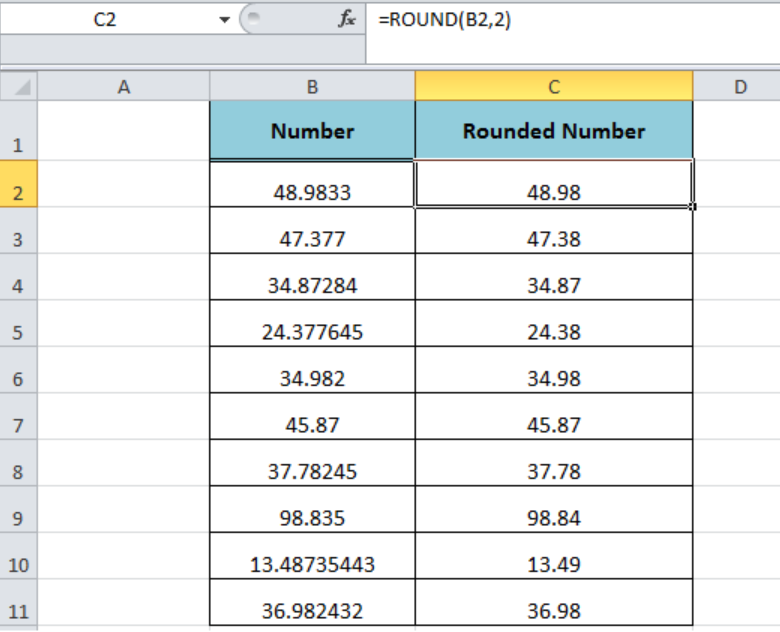Click the formula bar with =ROUND(B2,2)
Screen dimensions: 780x632
click(573, 20)
